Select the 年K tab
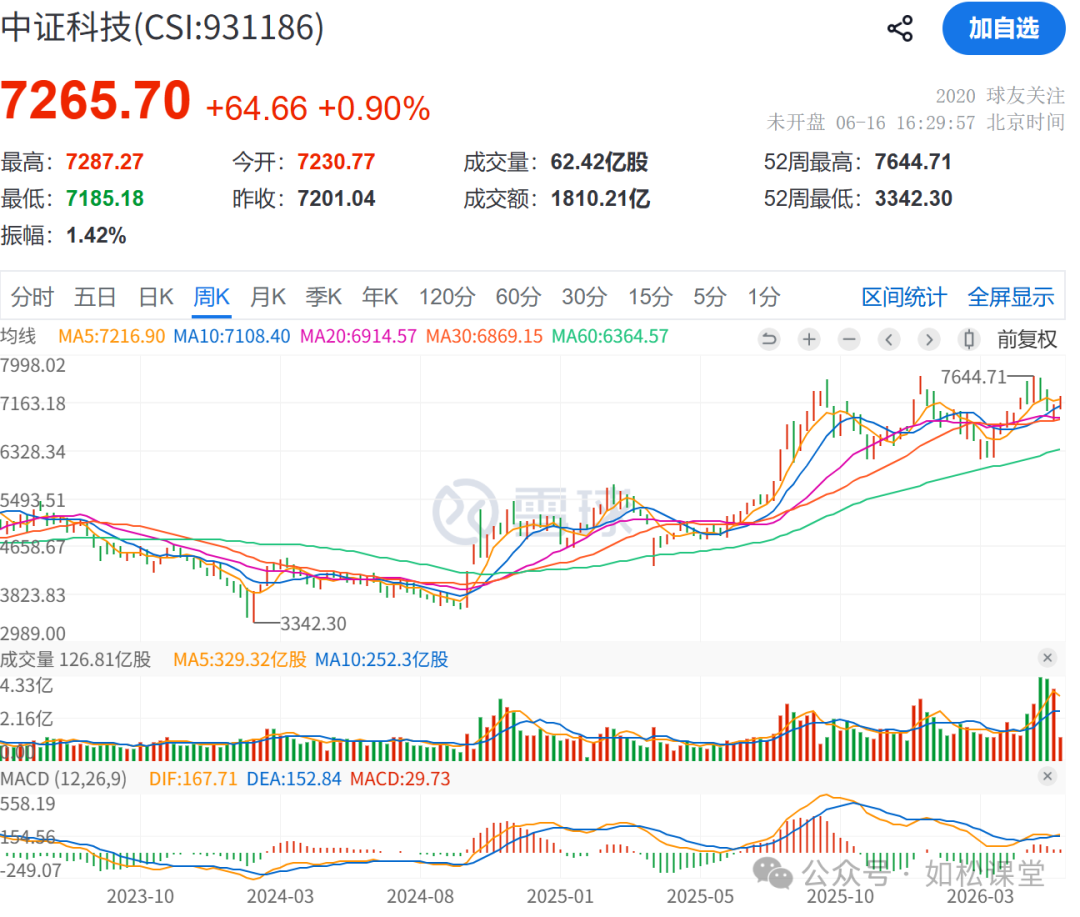Image resolution: width=1080 pixels, height=917 pixels. [380, 297]
